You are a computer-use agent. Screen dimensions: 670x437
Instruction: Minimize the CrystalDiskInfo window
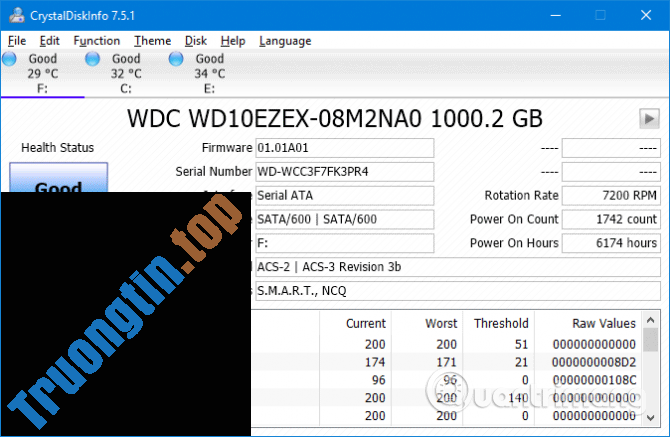555,15
